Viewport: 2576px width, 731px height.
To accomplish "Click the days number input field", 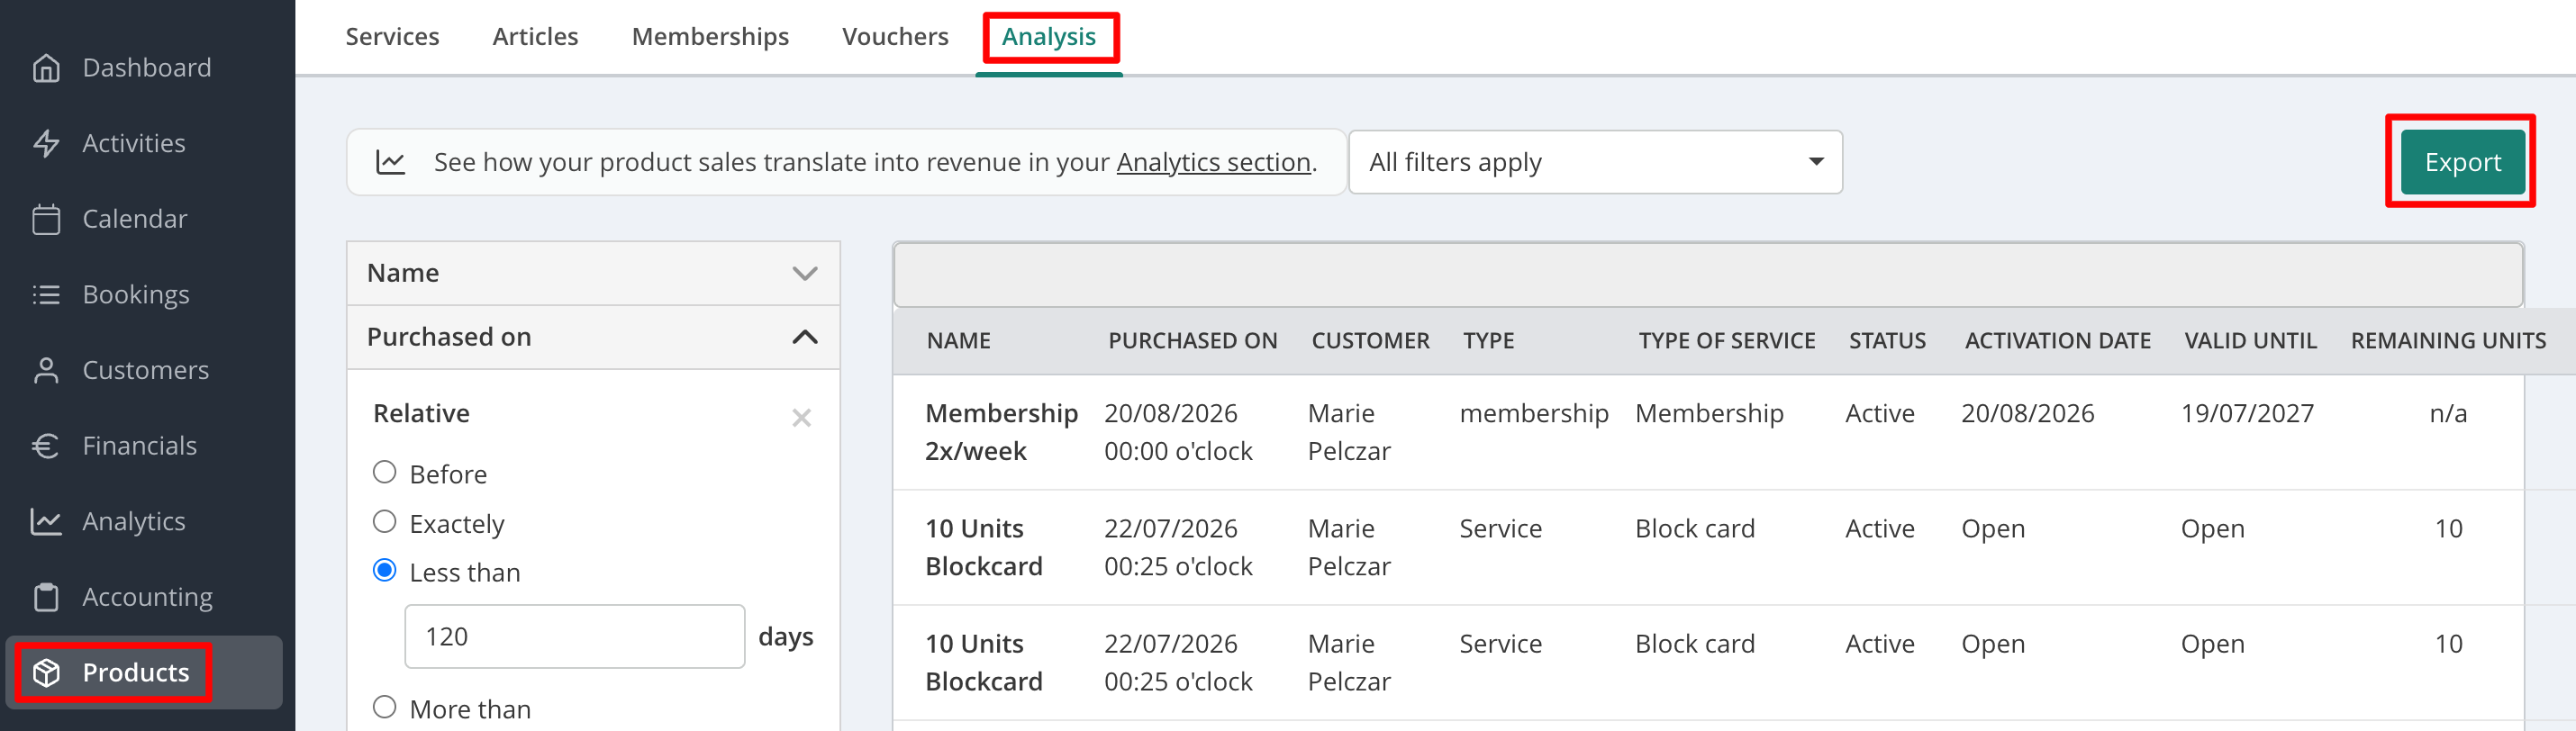I will 574,636.
